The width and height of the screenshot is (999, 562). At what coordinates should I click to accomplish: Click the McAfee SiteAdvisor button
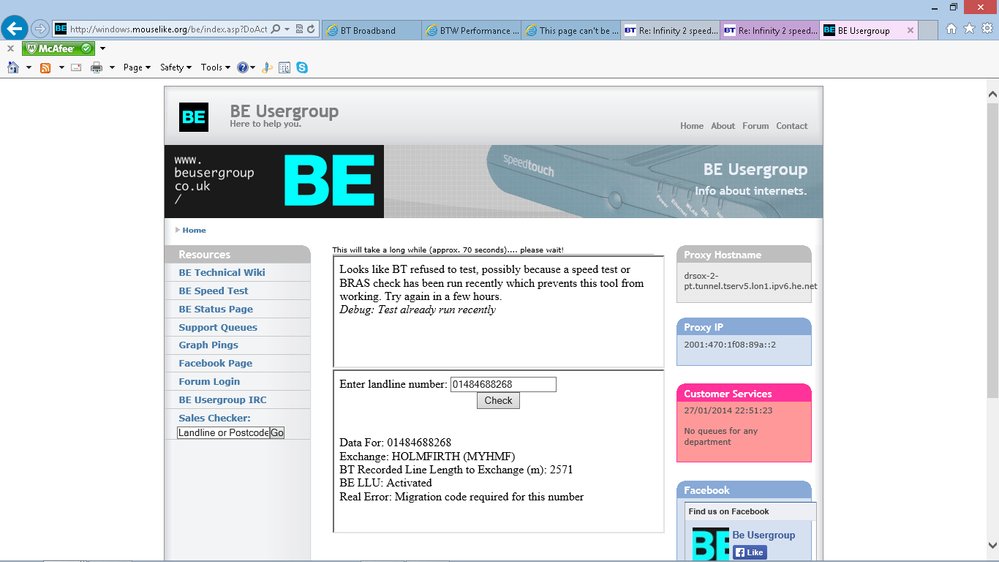pos(58,48)
